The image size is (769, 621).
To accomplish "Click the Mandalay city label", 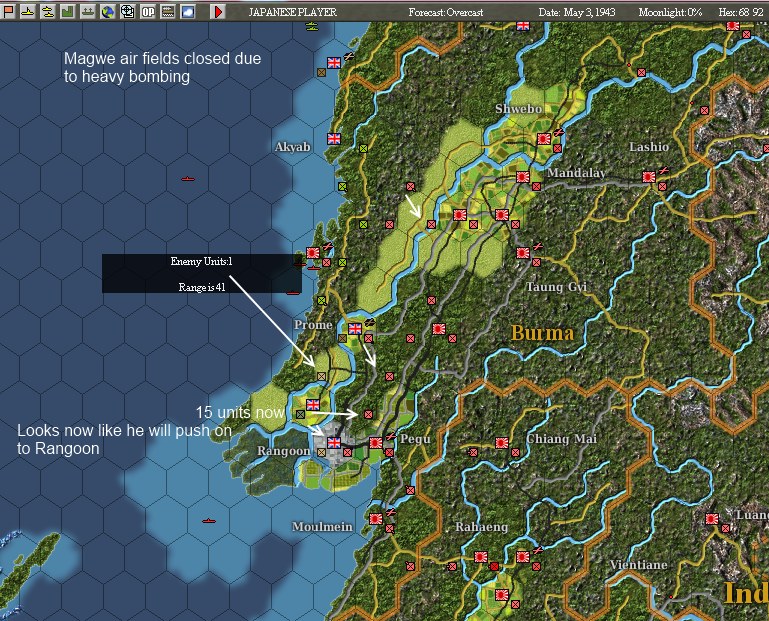I will click(576, 173).
